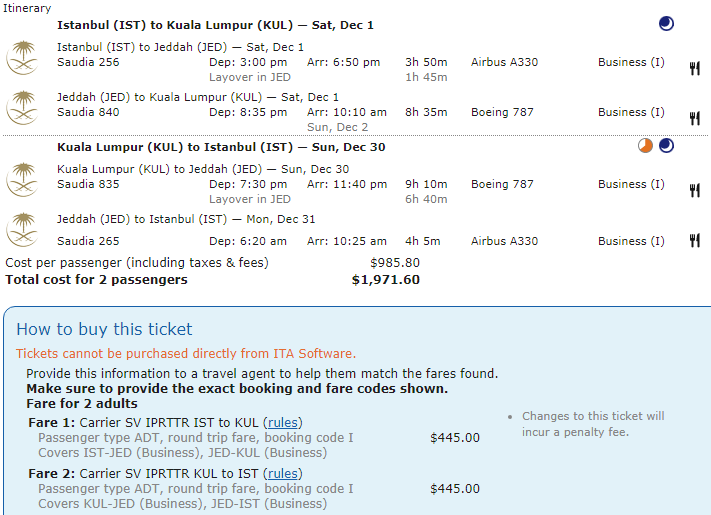Click the meal icon for Saudia 256
This screenshot has height=515, width=711.
coord(694,68)
